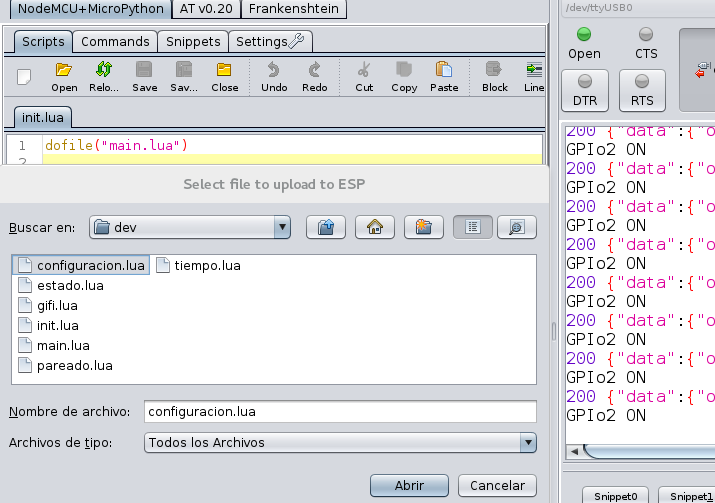The width and height of the screenshot is (715, 503).
Task: Click the Snippet0 button
Action: tap(616, 496)
